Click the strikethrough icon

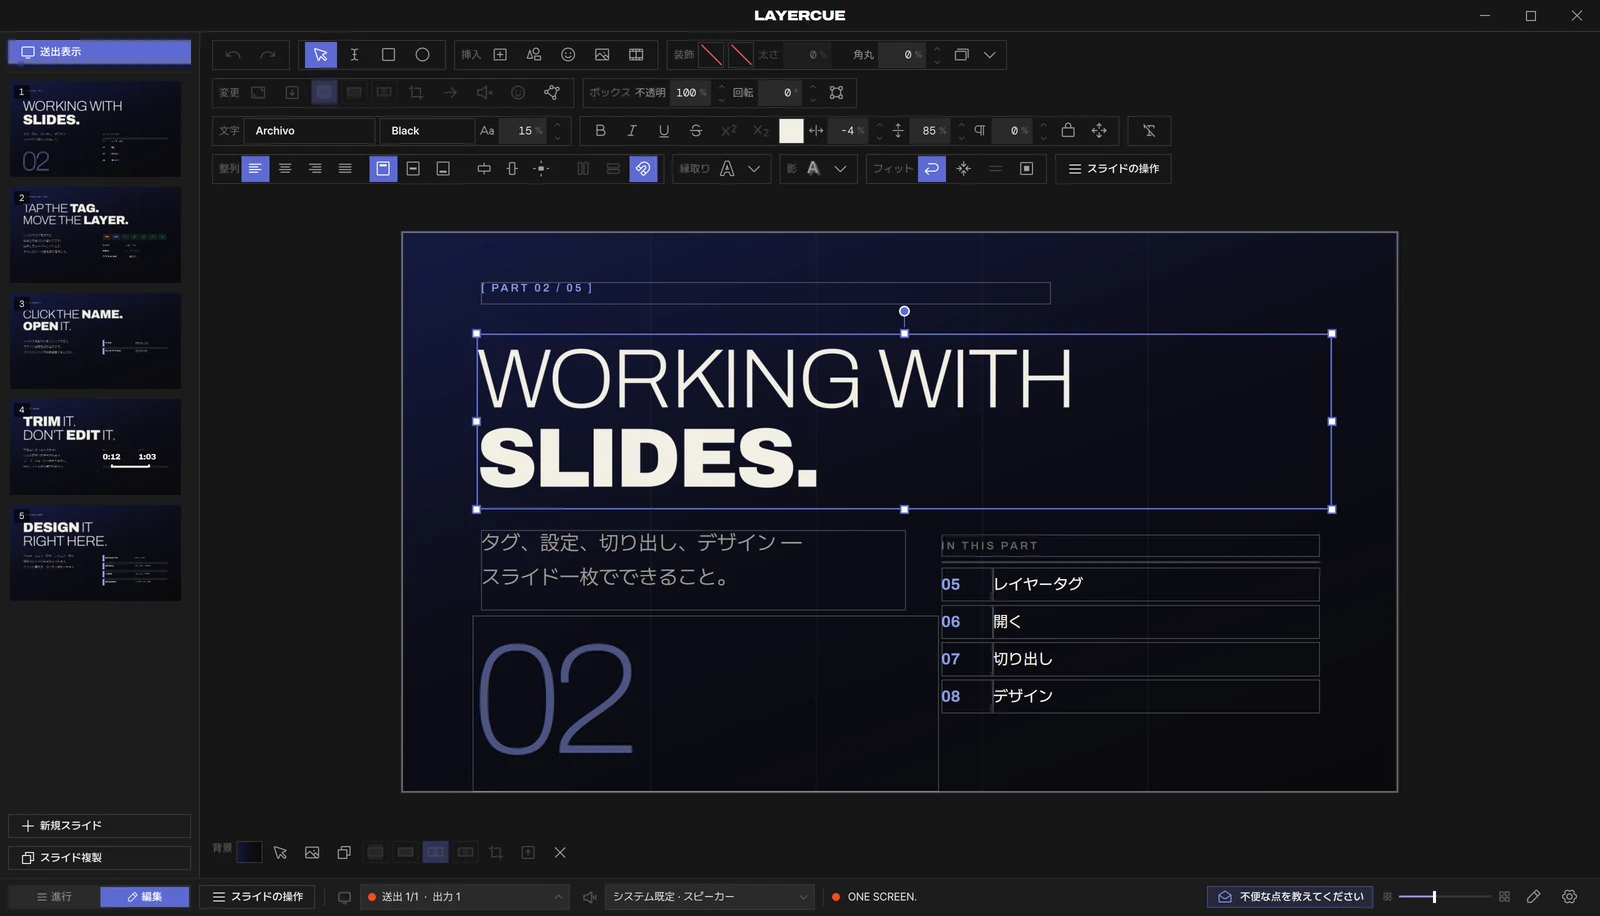(x=696, y=131)
